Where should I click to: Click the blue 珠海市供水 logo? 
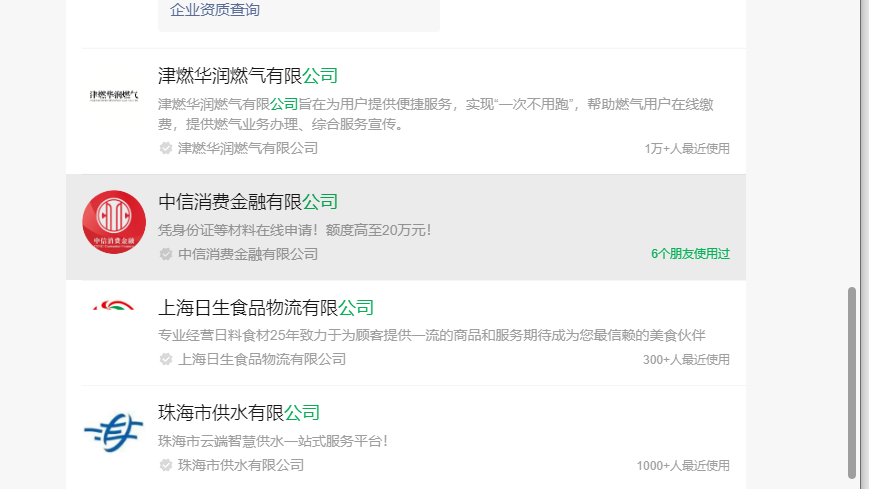[x=114, y=432]
